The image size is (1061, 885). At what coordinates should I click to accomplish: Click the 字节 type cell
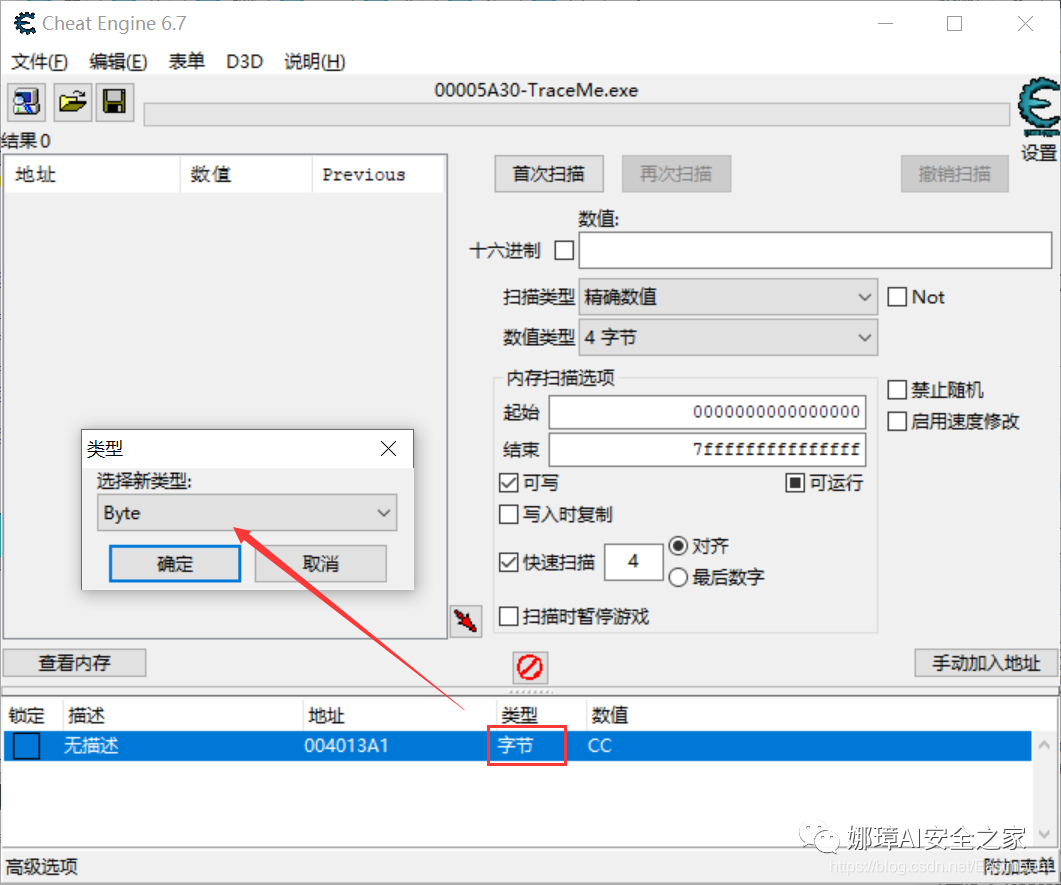516,746
